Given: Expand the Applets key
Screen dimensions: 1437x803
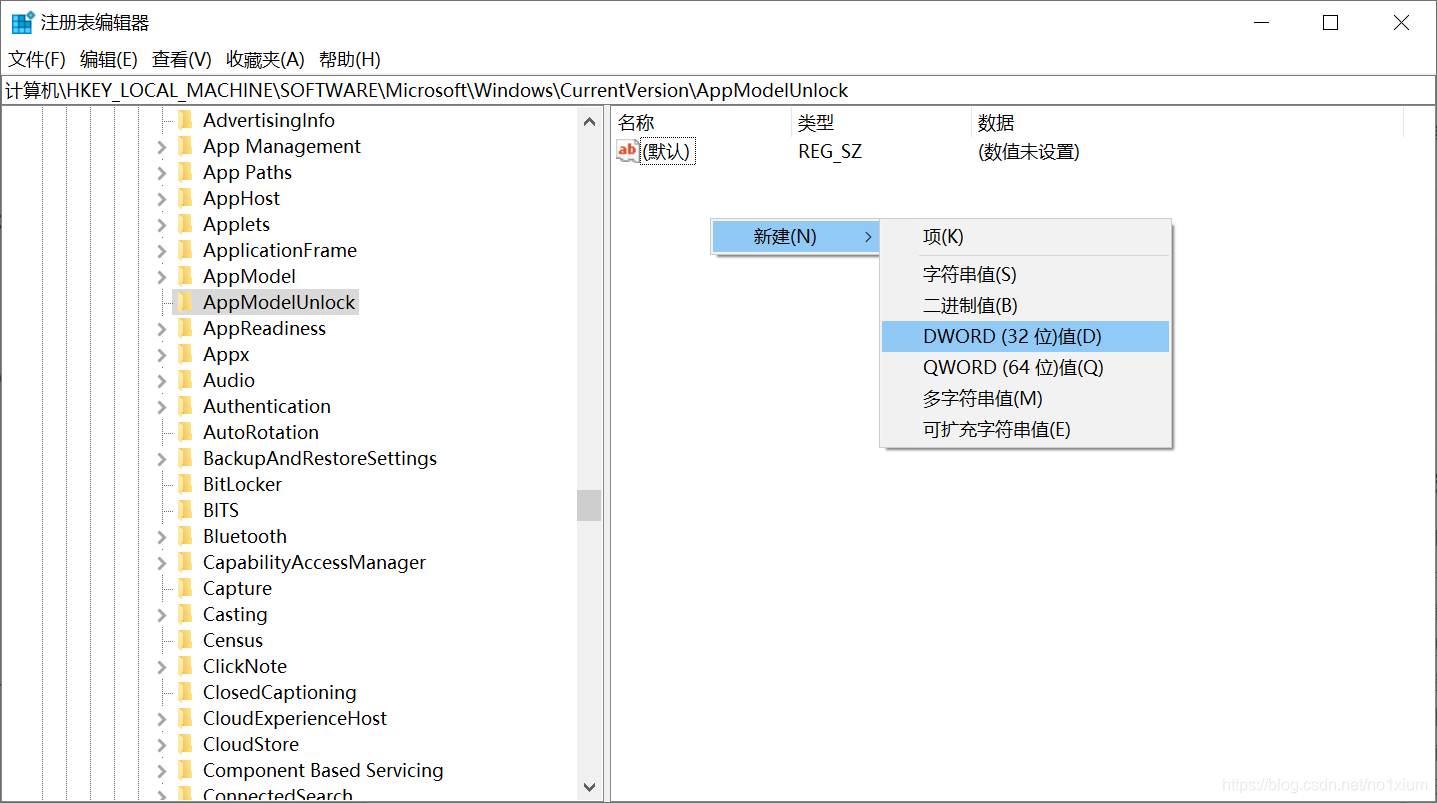Looking at the screenshot, I should coord(162,225).
